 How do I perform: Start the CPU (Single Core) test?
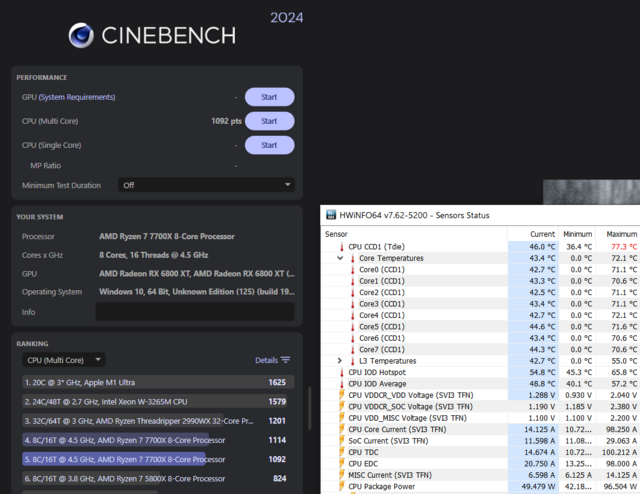pos(269,145)
